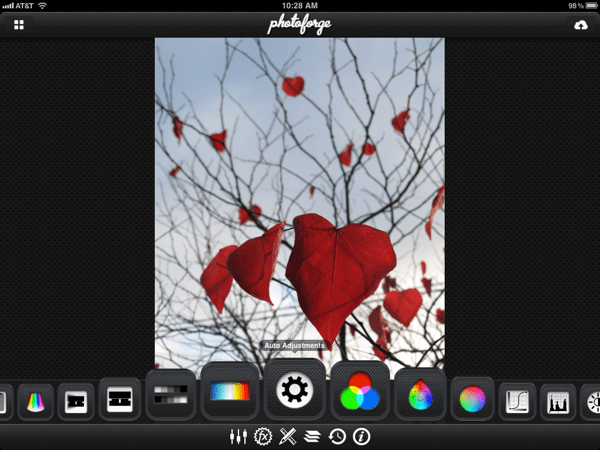This screenshot has width=600, height=450.
Task: Select the rainbow cone adjustment tool
Action: click(36, 402)
